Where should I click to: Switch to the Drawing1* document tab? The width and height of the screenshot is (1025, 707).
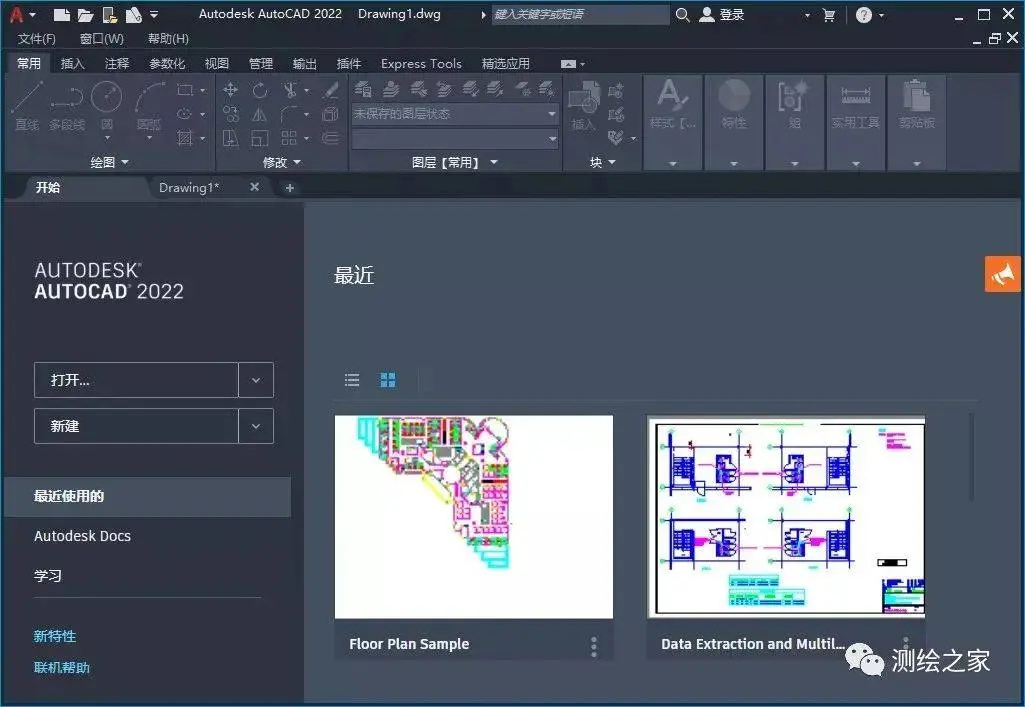pyautogui.click(x=189, y=188)
